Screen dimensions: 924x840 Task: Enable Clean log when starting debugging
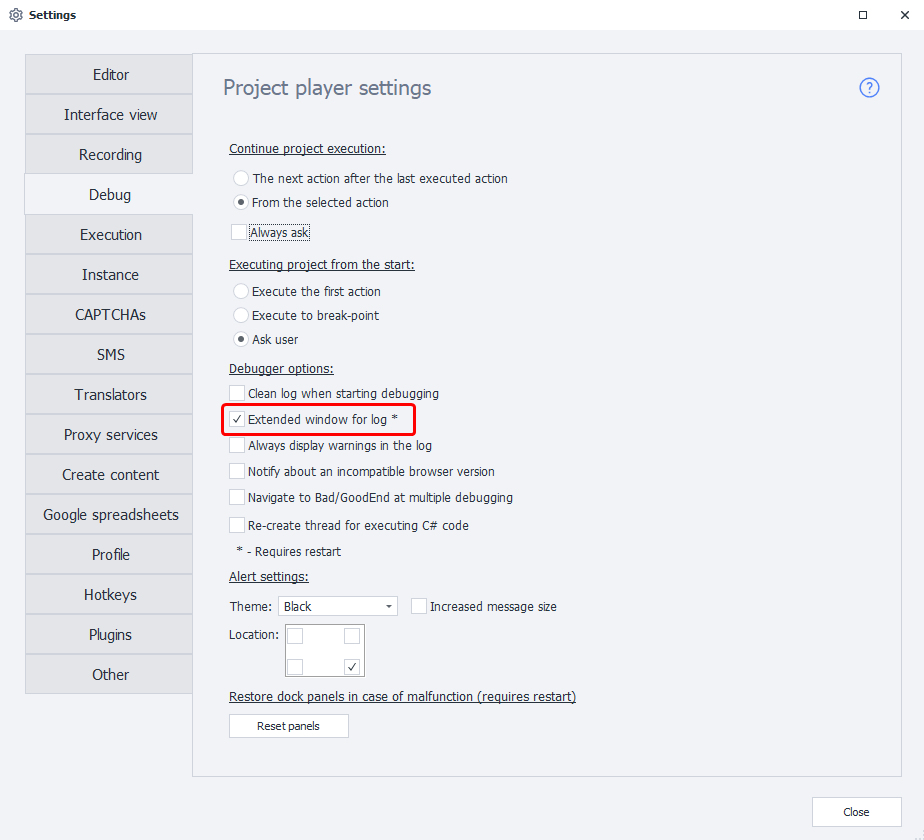click(237, 394)
